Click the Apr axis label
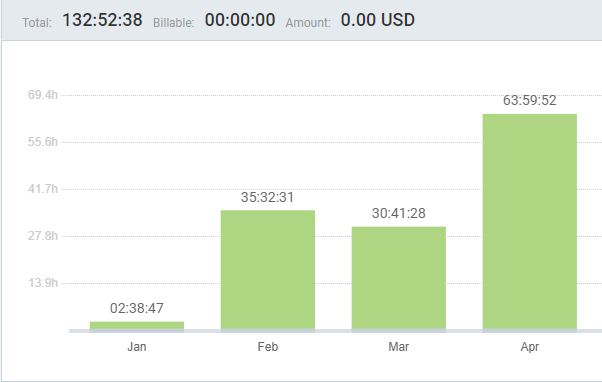The width and height of the screenshot is (602, 382). (529, 347)
